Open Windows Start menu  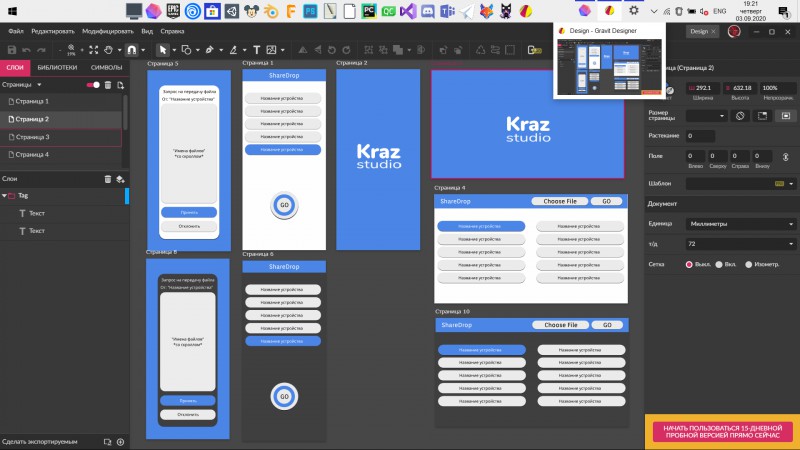[x=12, y=11]
